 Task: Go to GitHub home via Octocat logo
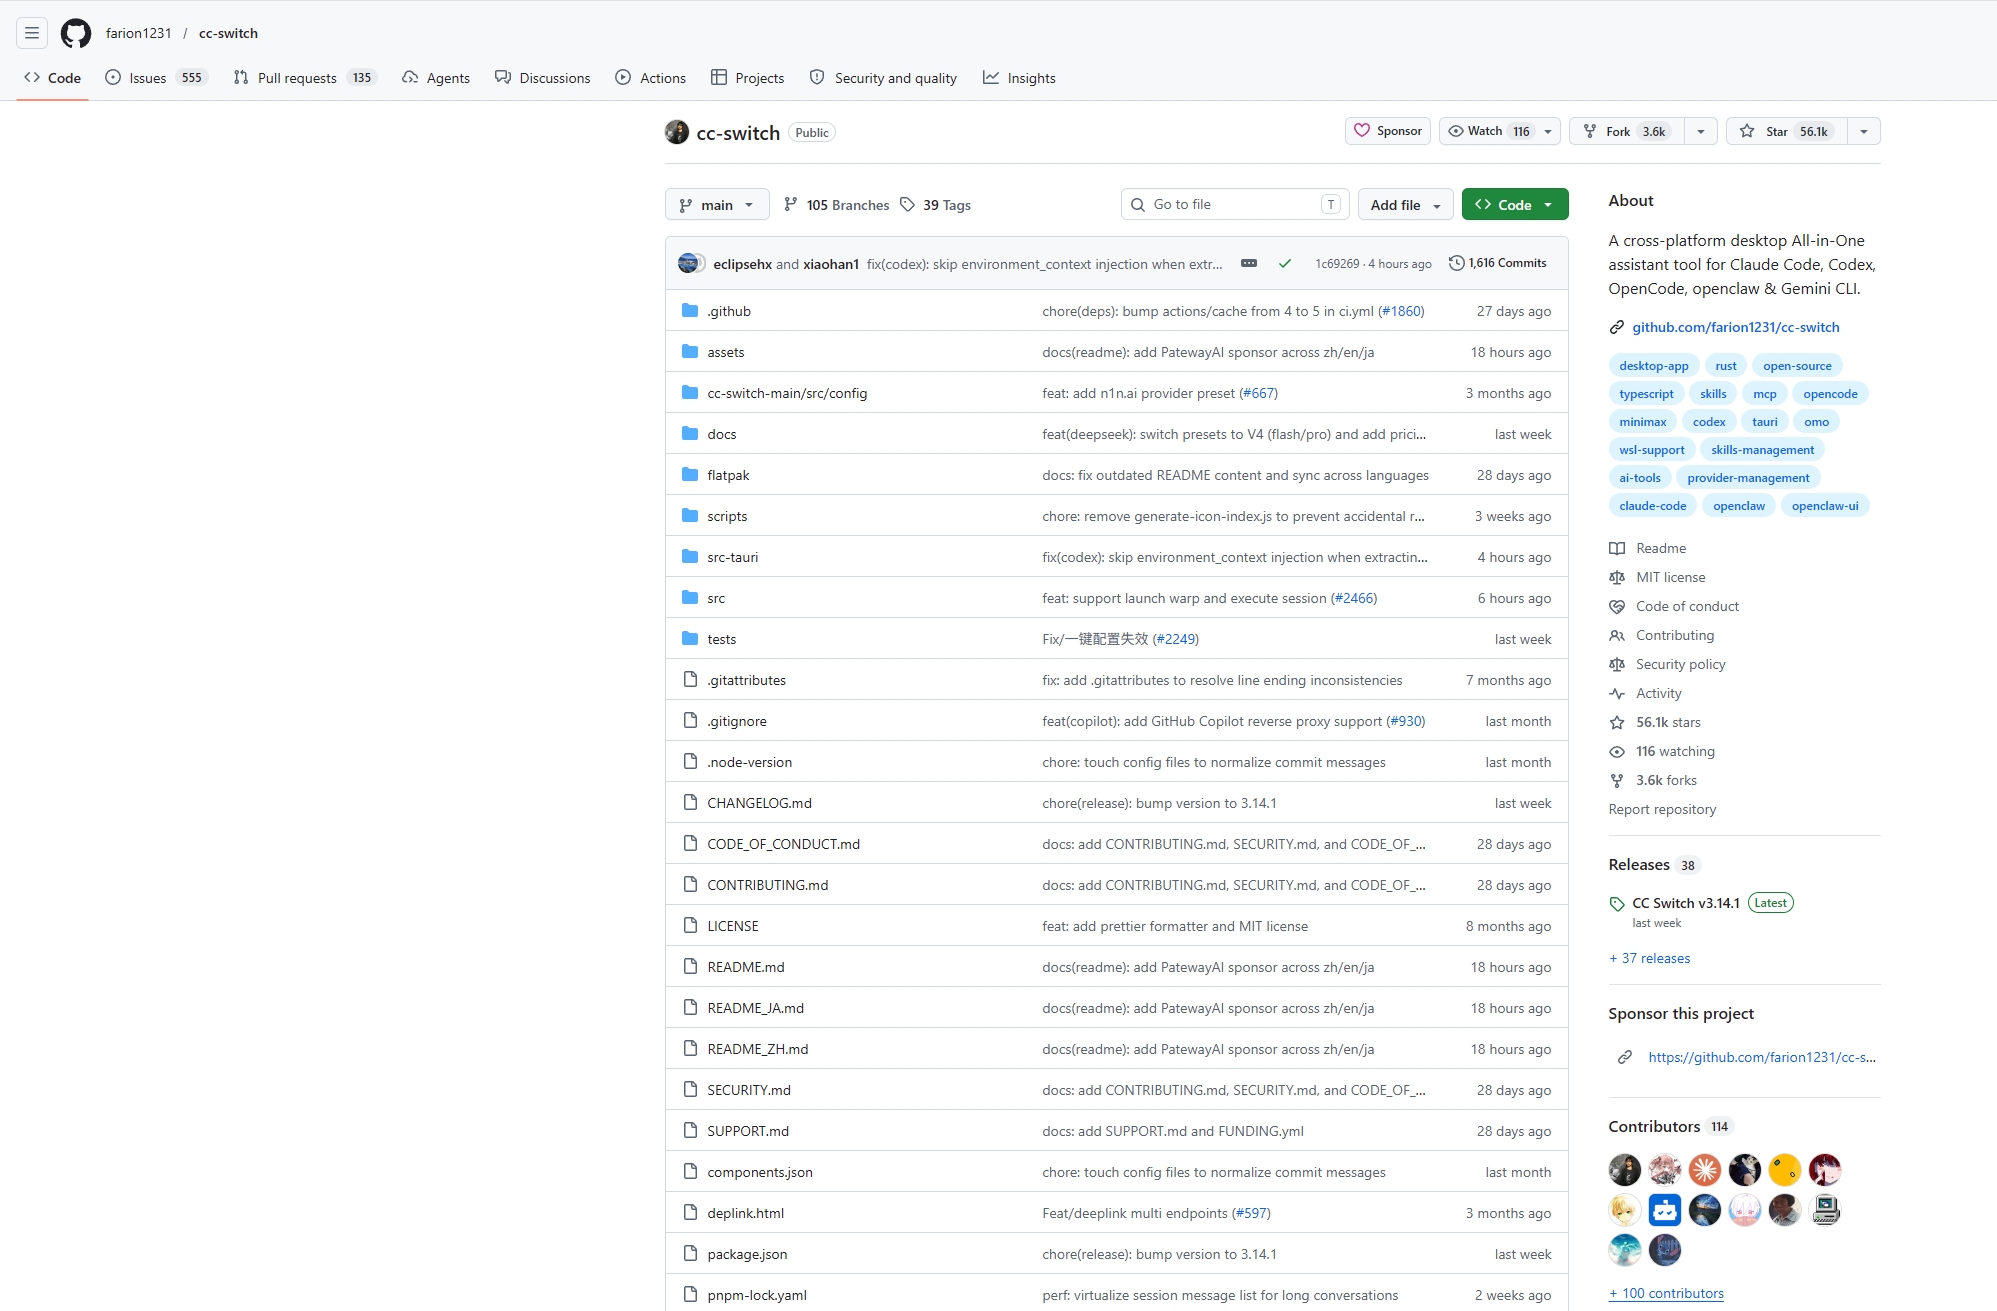click(x=76, y=33)
